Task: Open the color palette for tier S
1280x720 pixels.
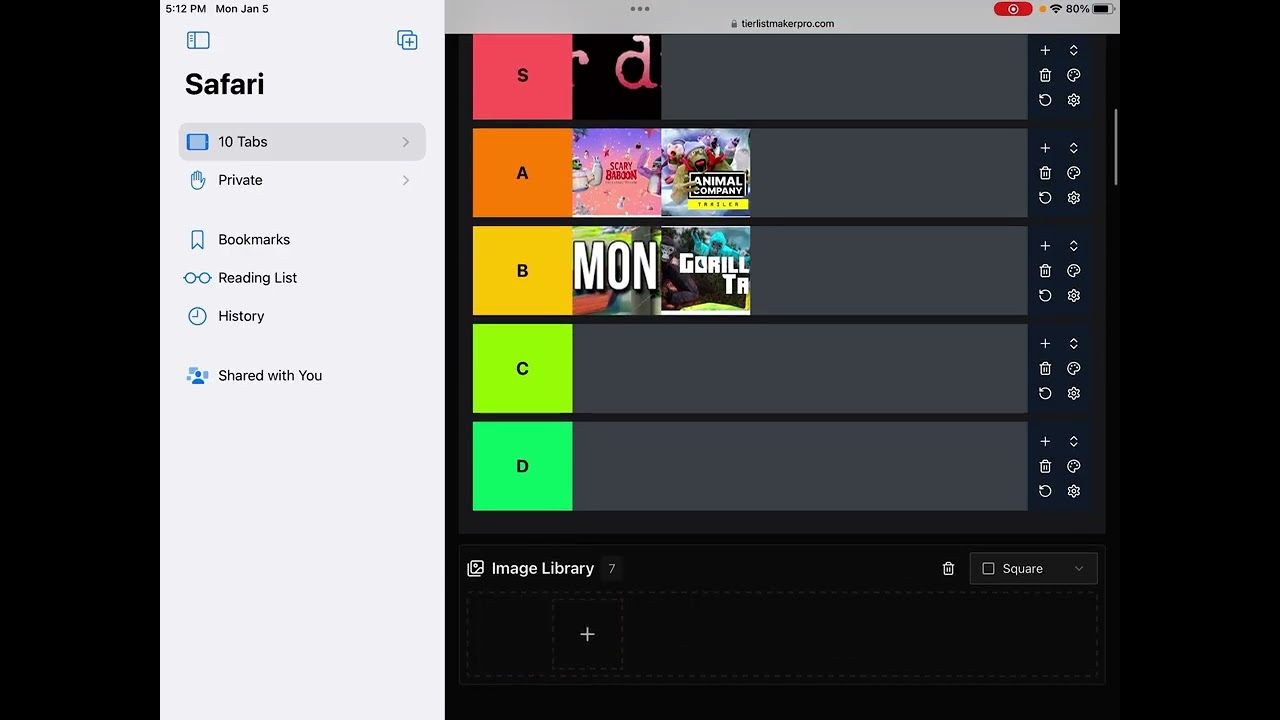Action: 1073,75
